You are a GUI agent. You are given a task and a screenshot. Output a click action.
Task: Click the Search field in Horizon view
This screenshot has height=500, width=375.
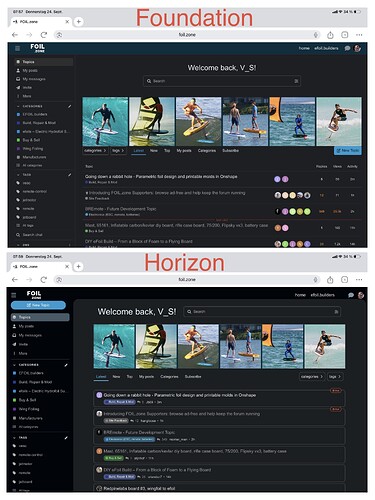click(262, 312)
